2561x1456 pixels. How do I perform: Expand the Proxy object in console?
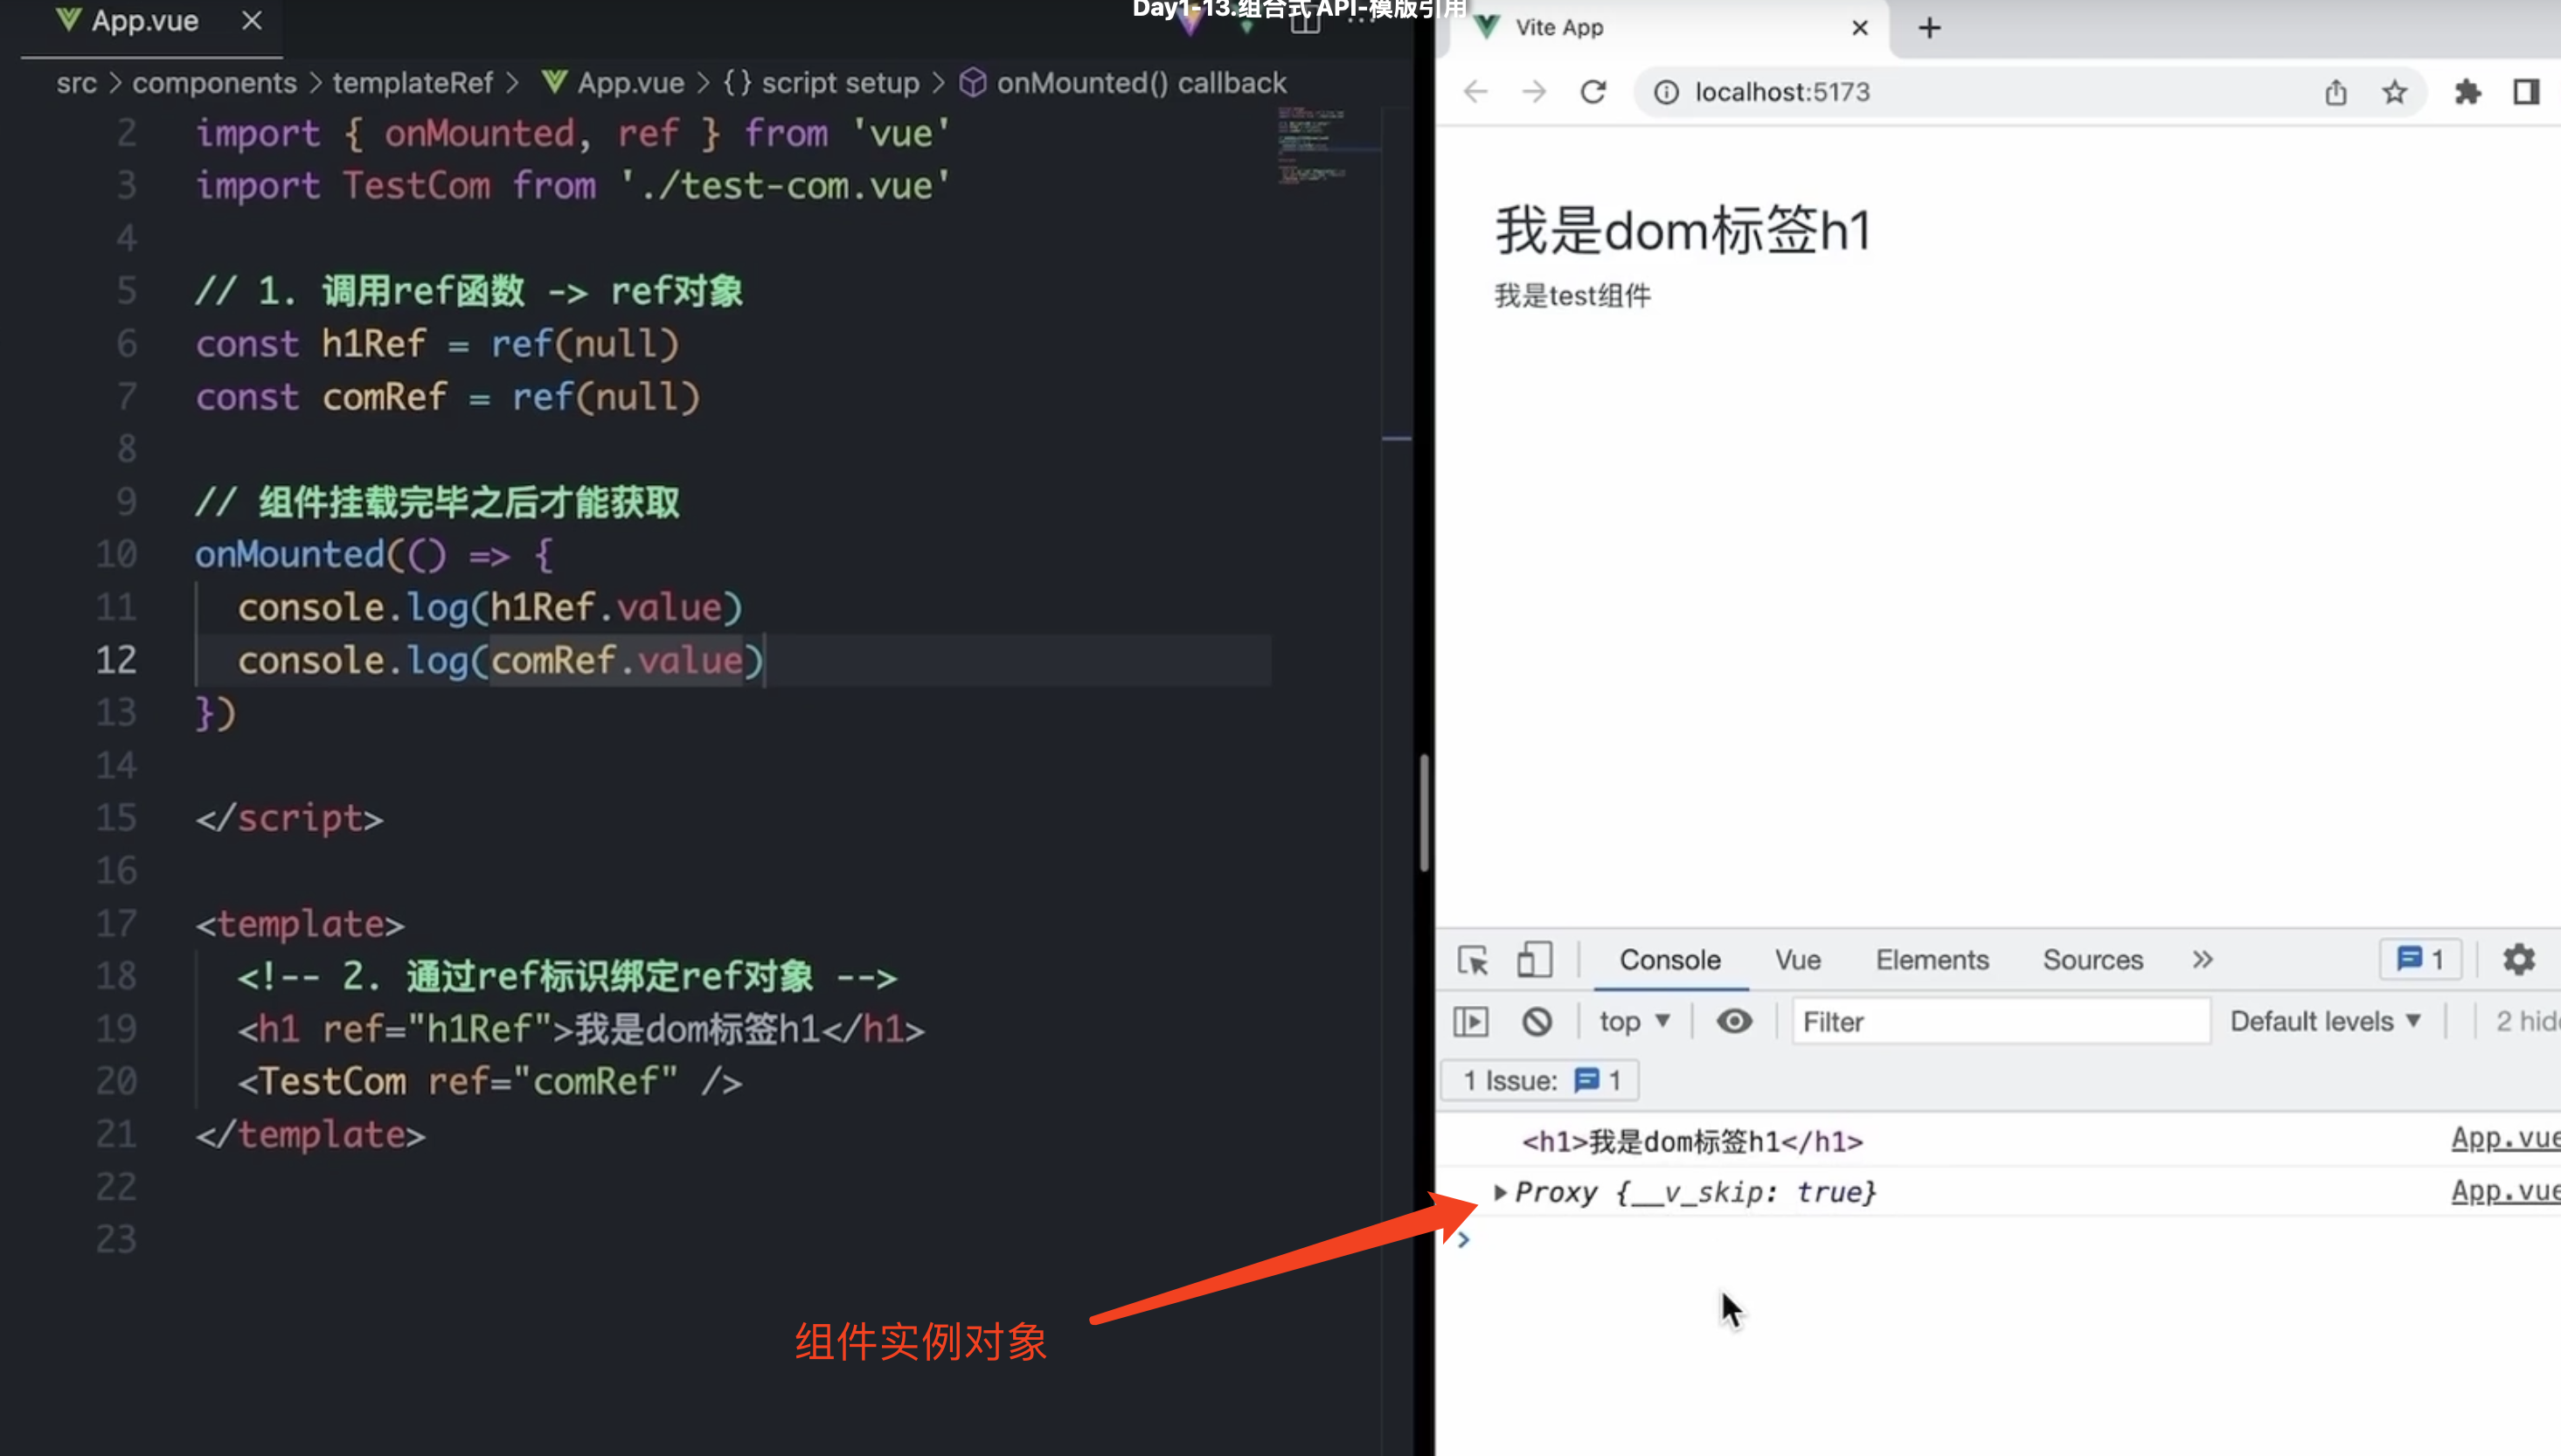point(1499,1192)
